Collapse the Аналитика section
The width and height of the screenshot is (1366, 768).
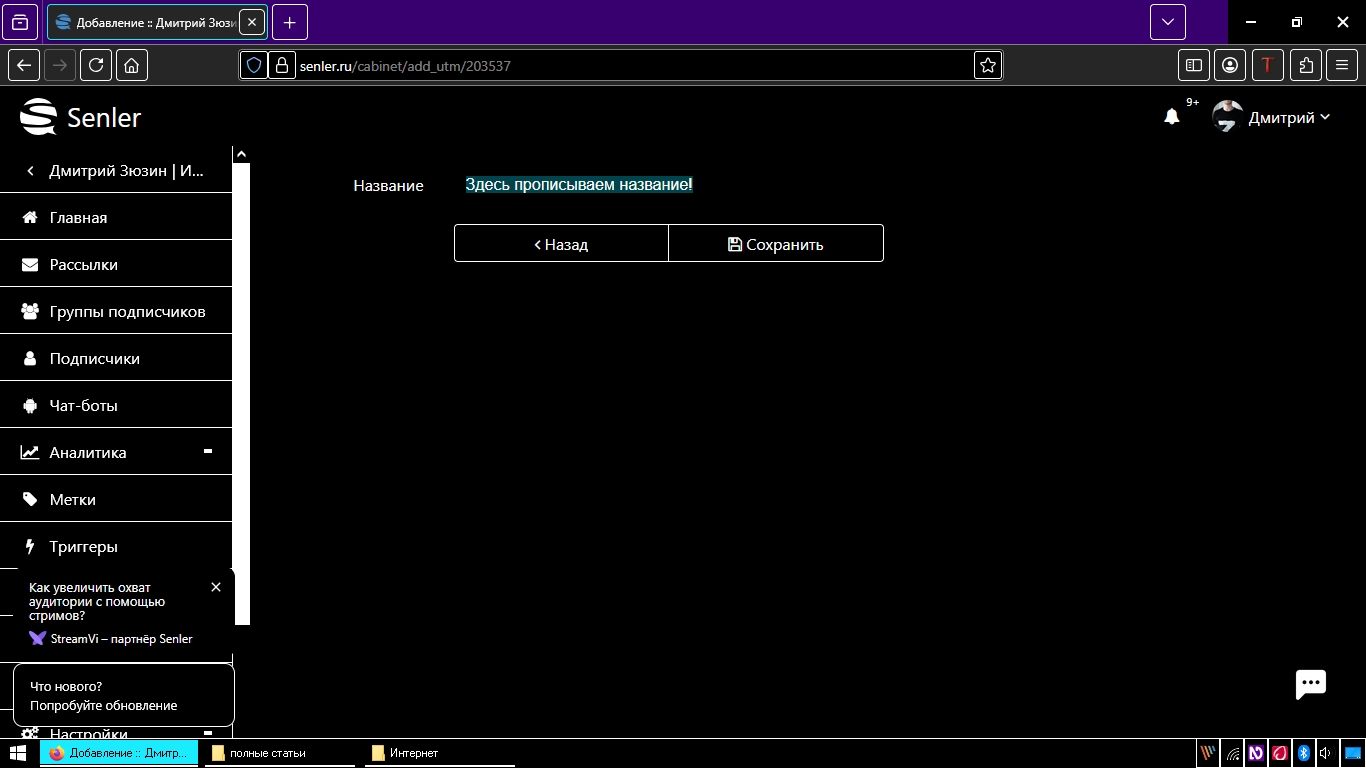point(208,452)
